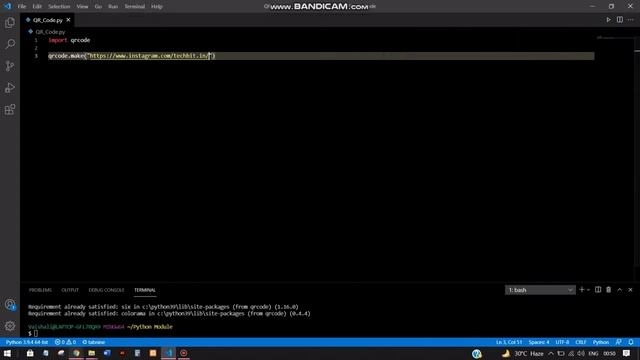Viewport: 640px width, 360px height.
Task: Open Bandicam recorder taskbar icon
Action: tap(184, 353)
